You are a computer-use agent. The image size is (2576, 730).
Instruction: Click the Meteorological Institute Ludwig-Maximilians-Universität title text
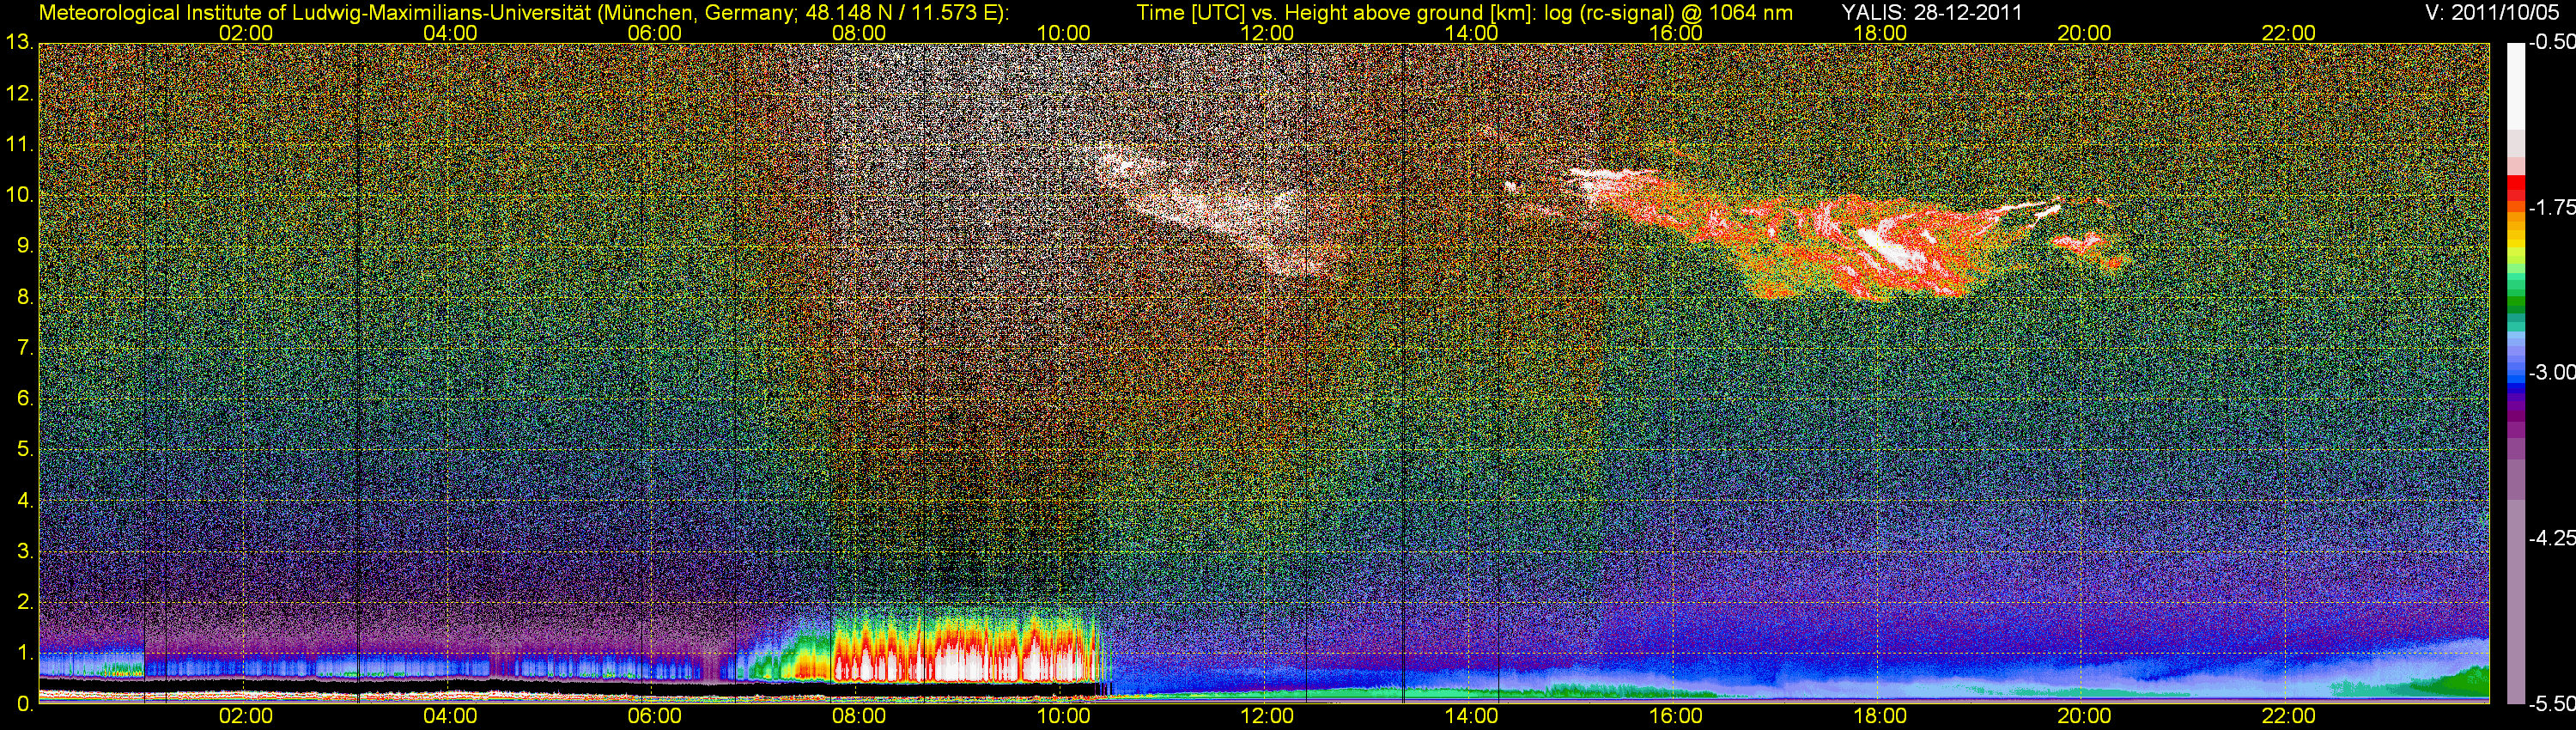524,12
